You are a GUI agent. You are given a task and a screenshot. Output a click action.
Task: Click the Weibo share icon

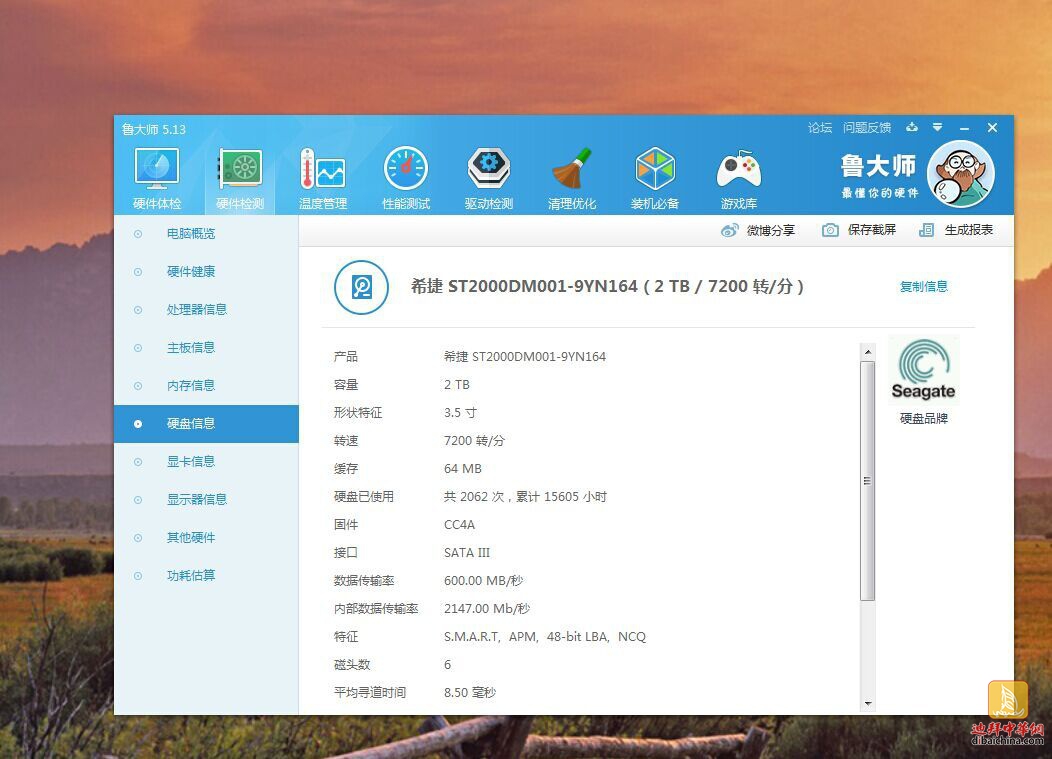[x=729, y=230]
